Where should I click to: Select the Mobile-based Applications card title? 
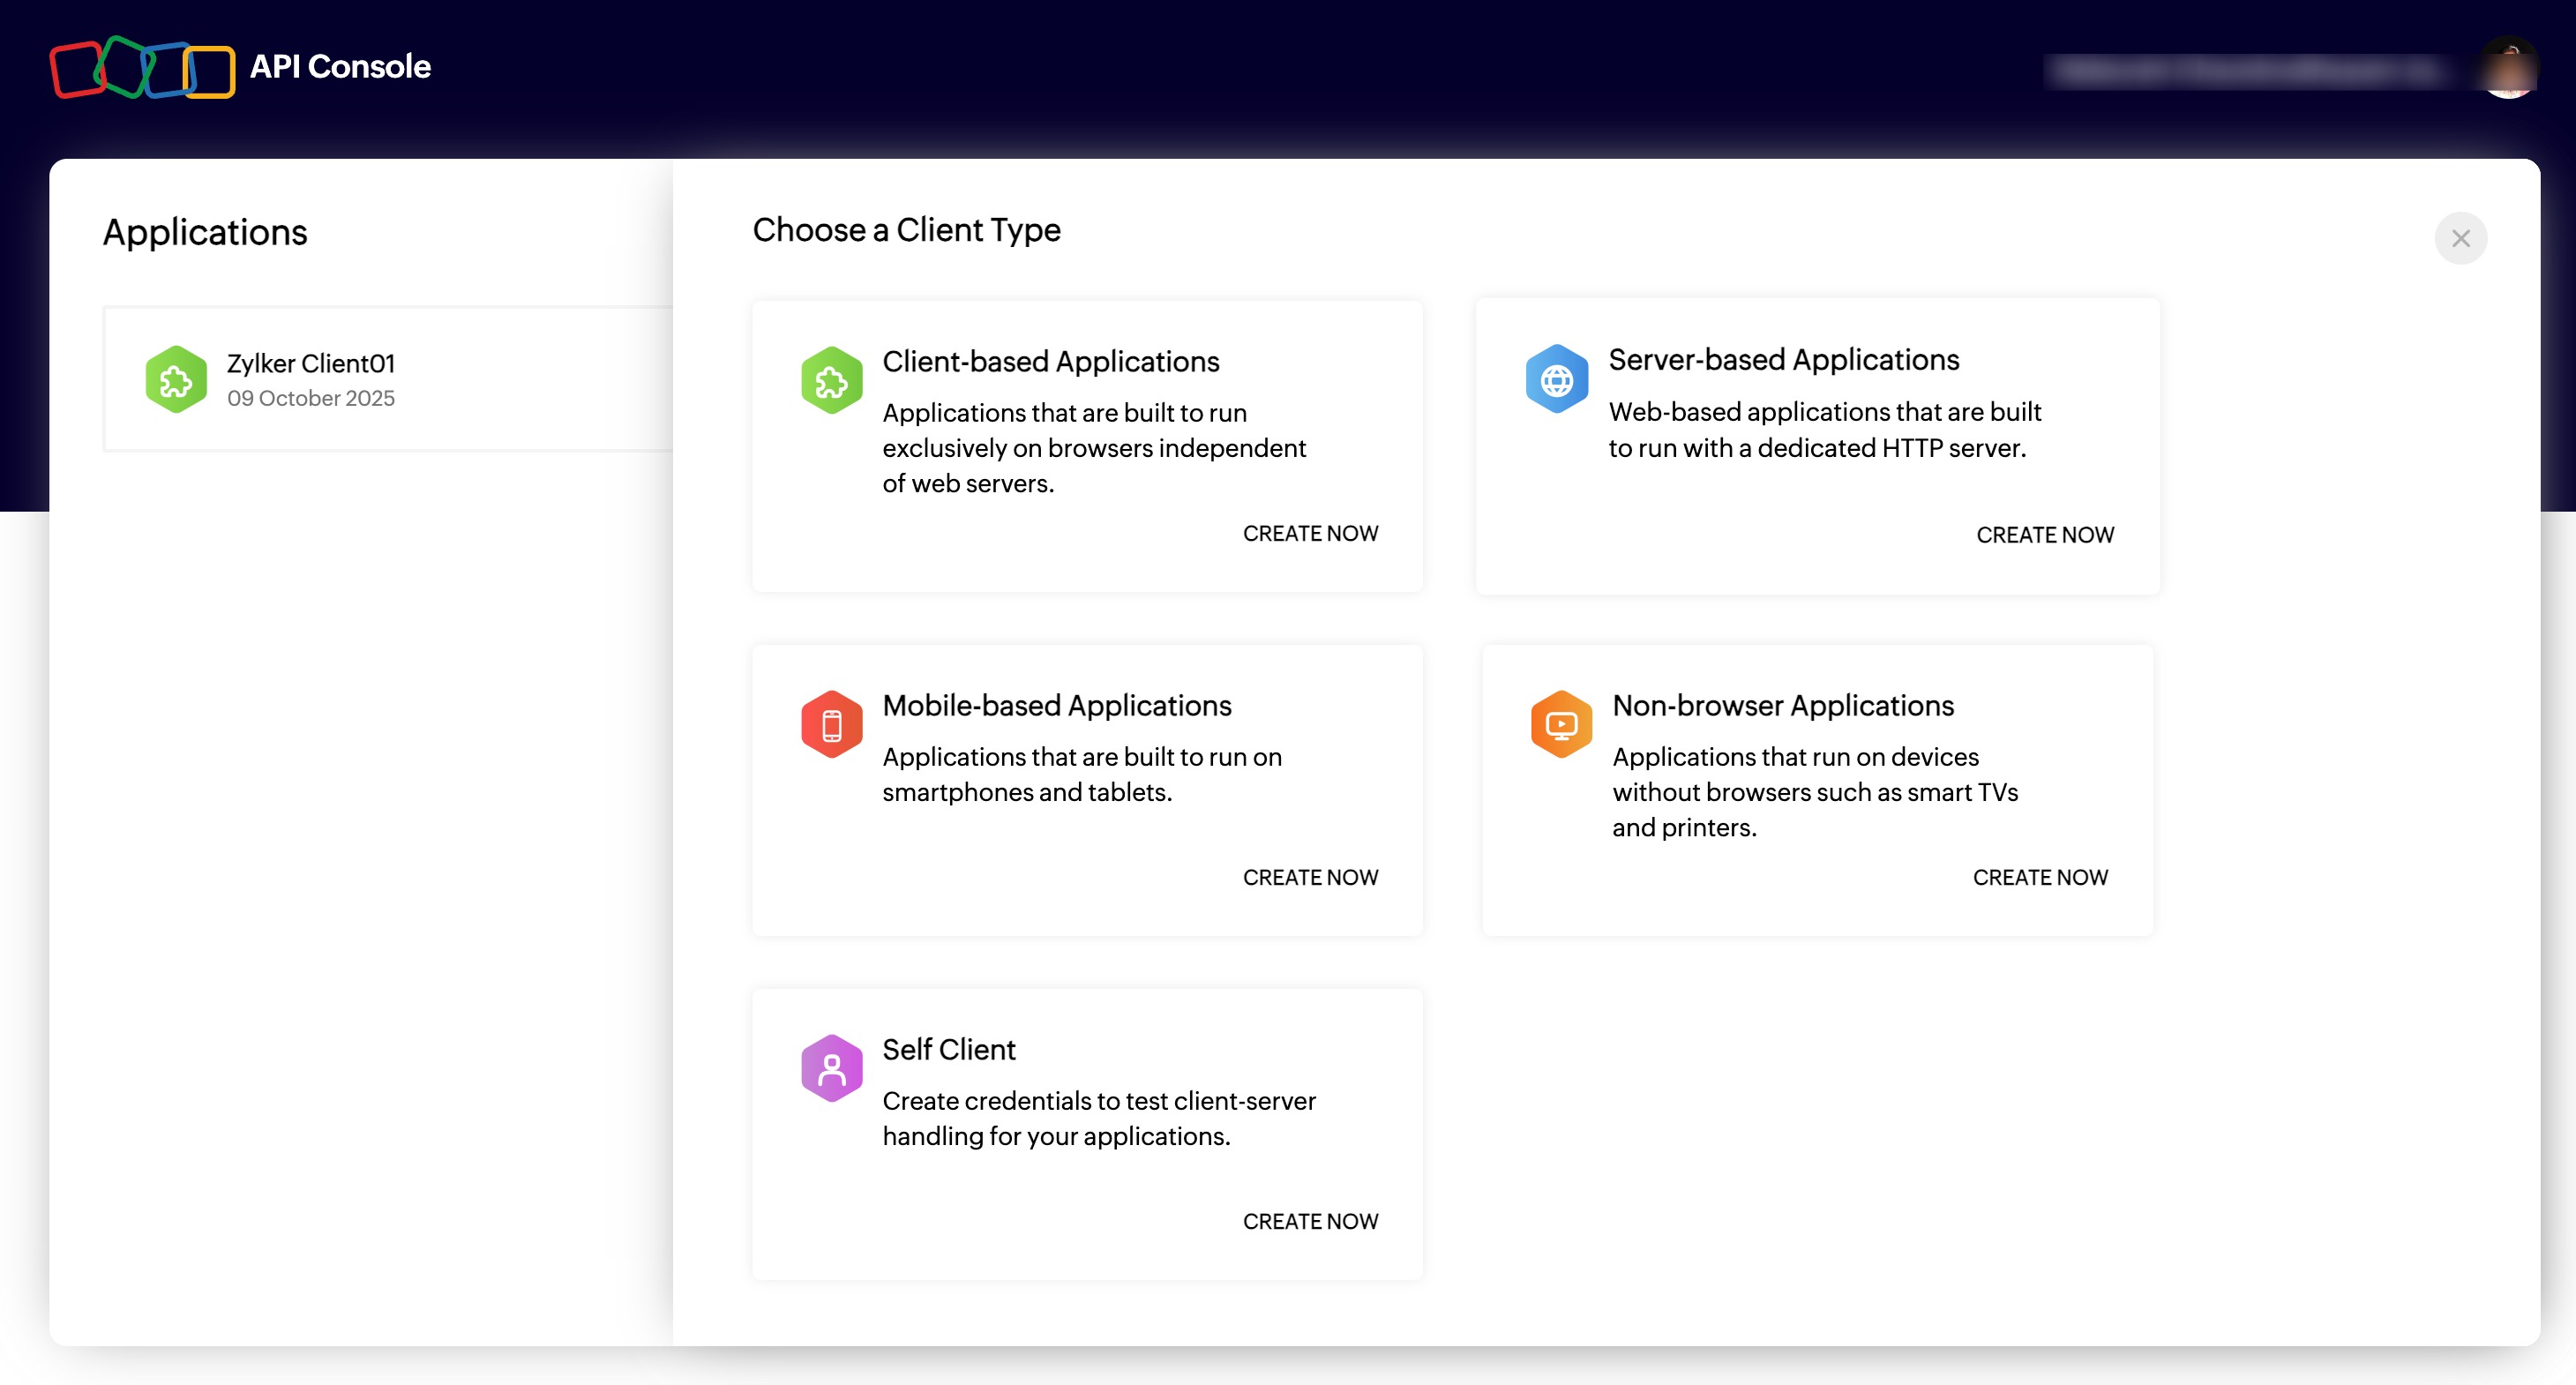[1056, 705]
